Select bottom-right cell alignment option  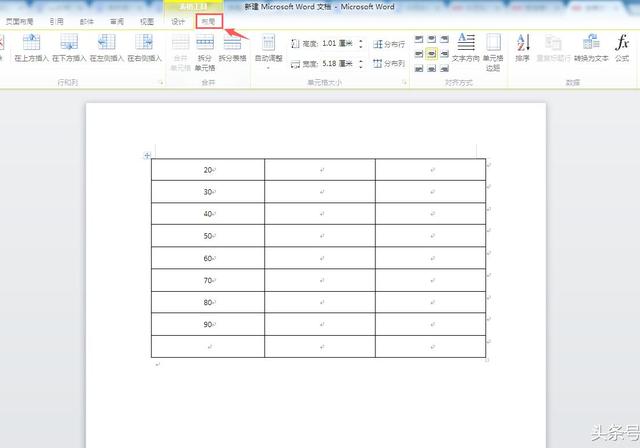click(444, 67)
